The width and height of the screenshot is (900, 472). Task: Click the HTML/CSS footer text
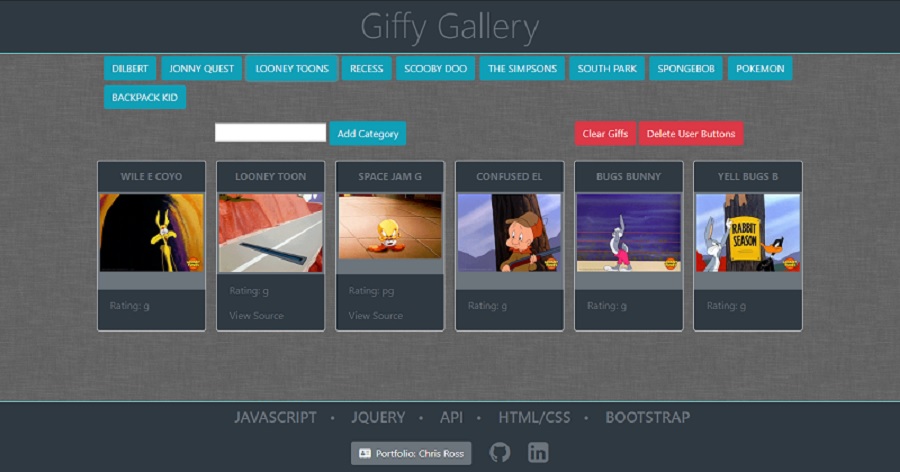click(534, 417)
